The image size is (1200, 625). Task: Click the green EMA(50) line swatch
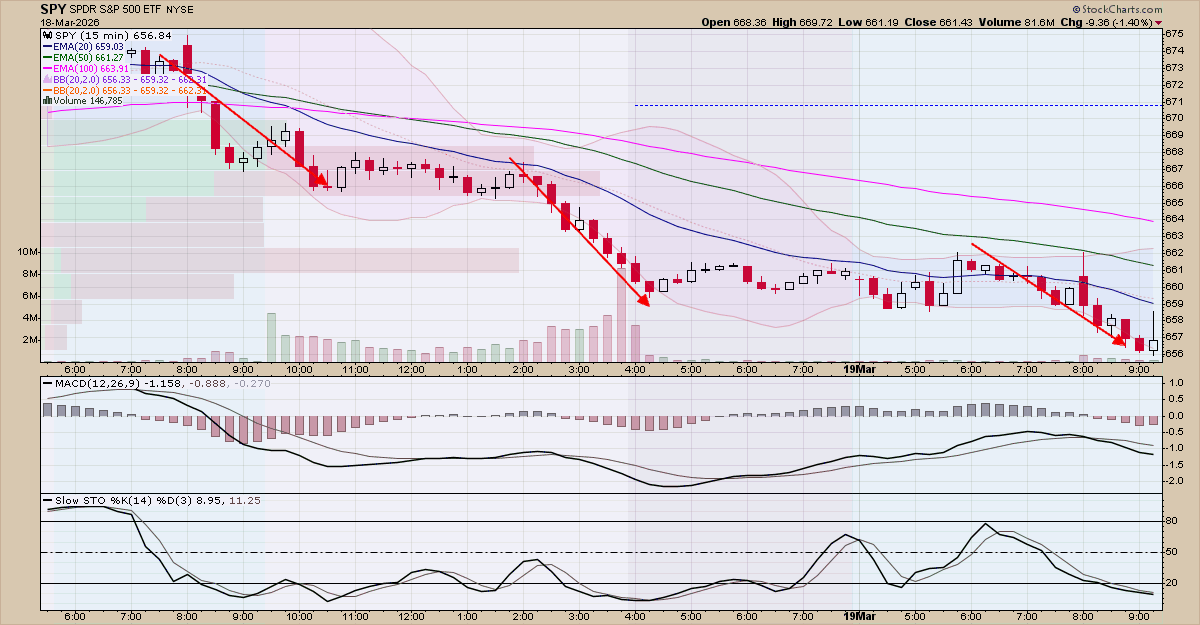[x=46, y=57]
